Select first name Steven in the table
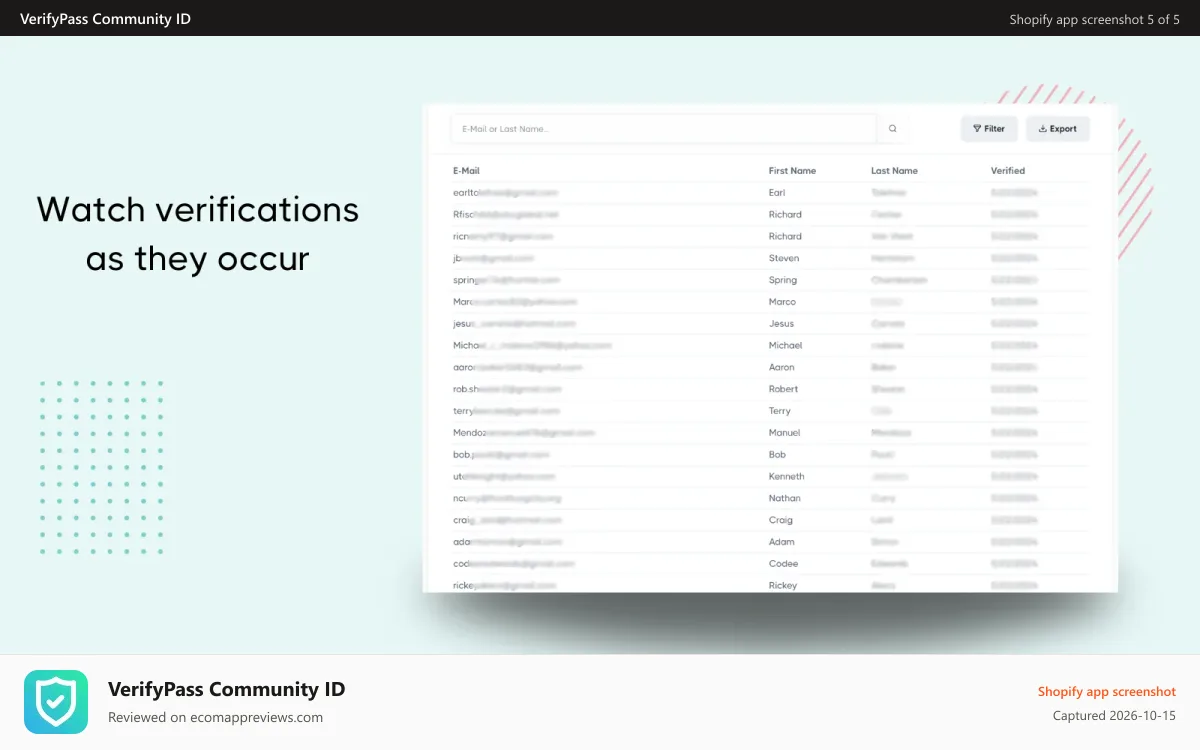This screenshot has height=750, width=1200. [784, 259]
